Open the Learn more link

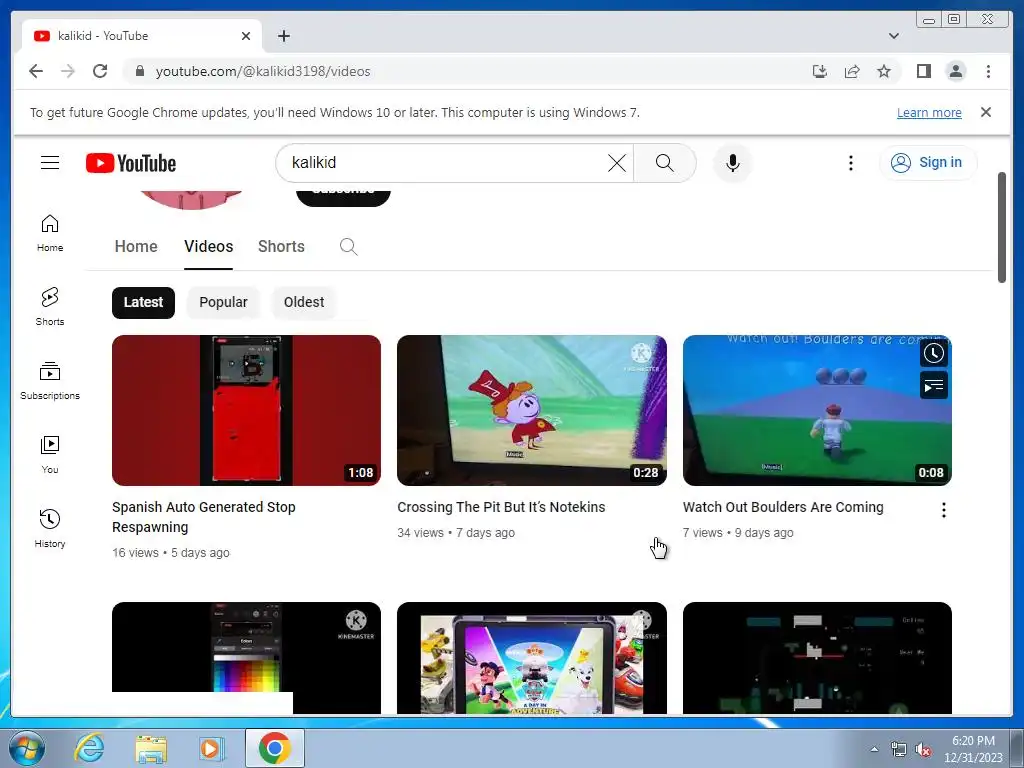click(x=929, y=112)
